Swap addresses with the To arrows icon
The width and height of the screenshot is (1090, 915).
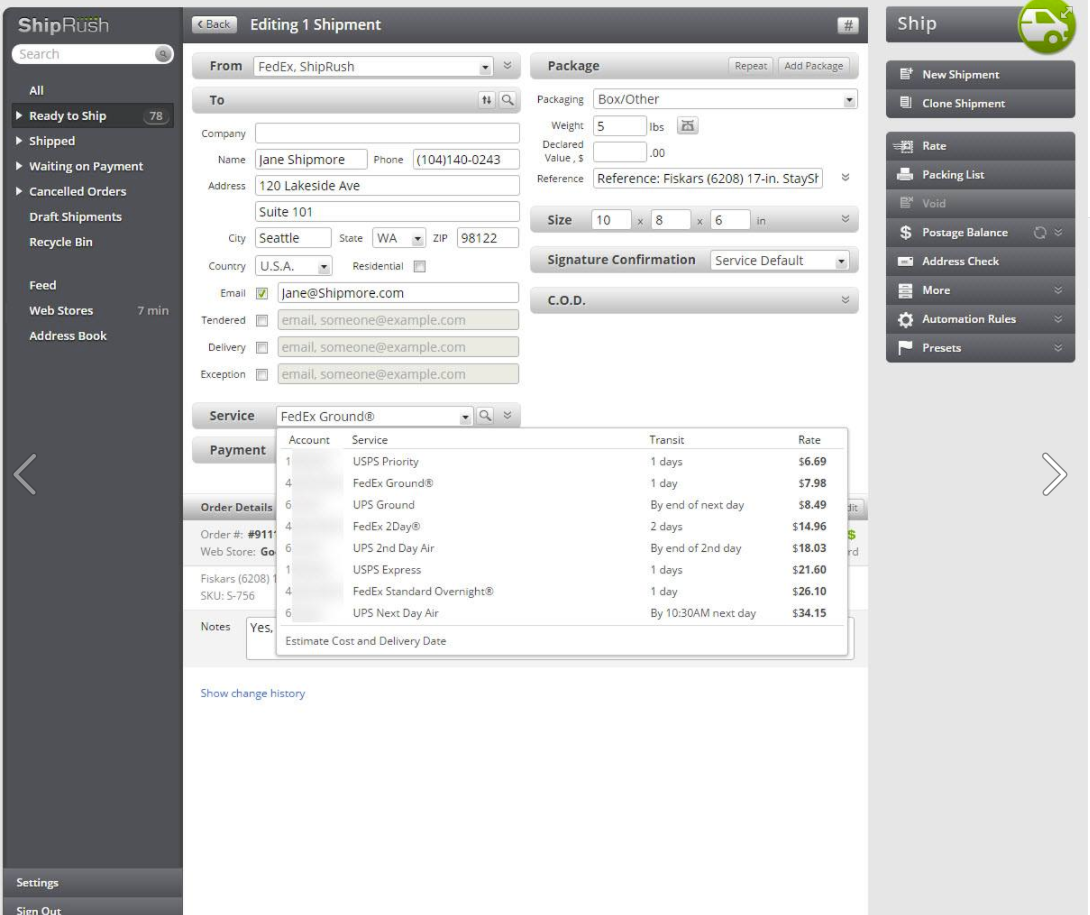[487, 100]
